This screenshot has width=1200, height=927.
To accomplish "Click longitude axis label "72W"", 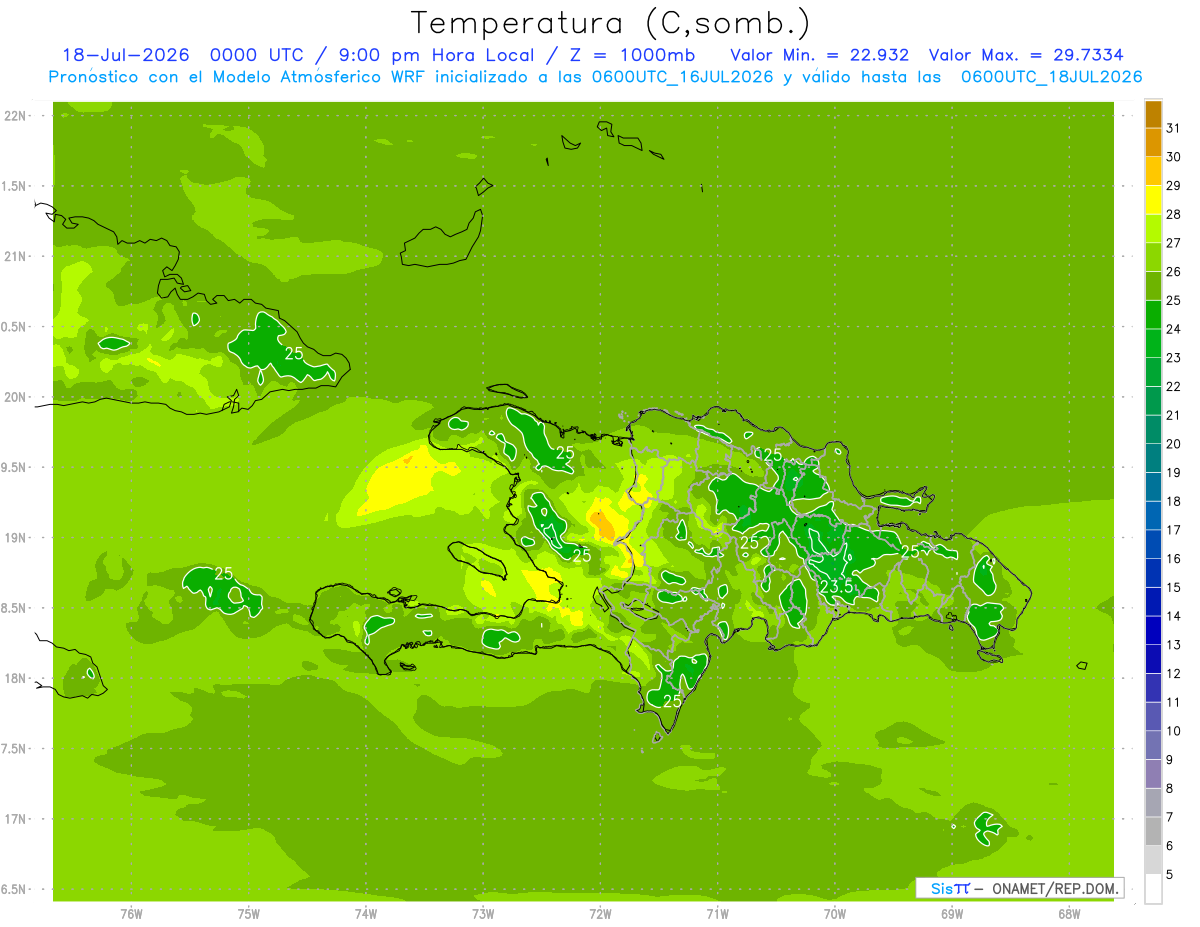I will 600,914.
